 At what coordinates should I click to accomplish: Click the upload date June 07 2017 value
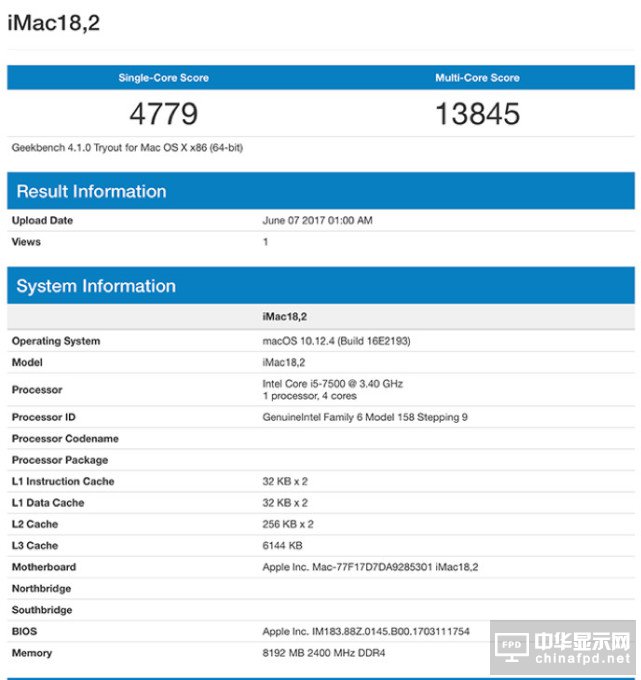[x=317, y=221]
